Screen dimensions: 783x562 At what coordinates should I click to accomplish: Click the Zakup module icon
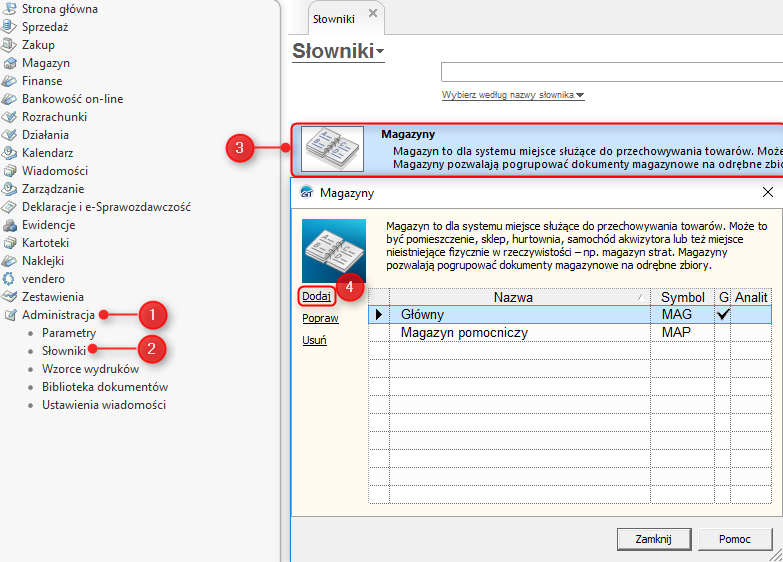pos(9,44)
